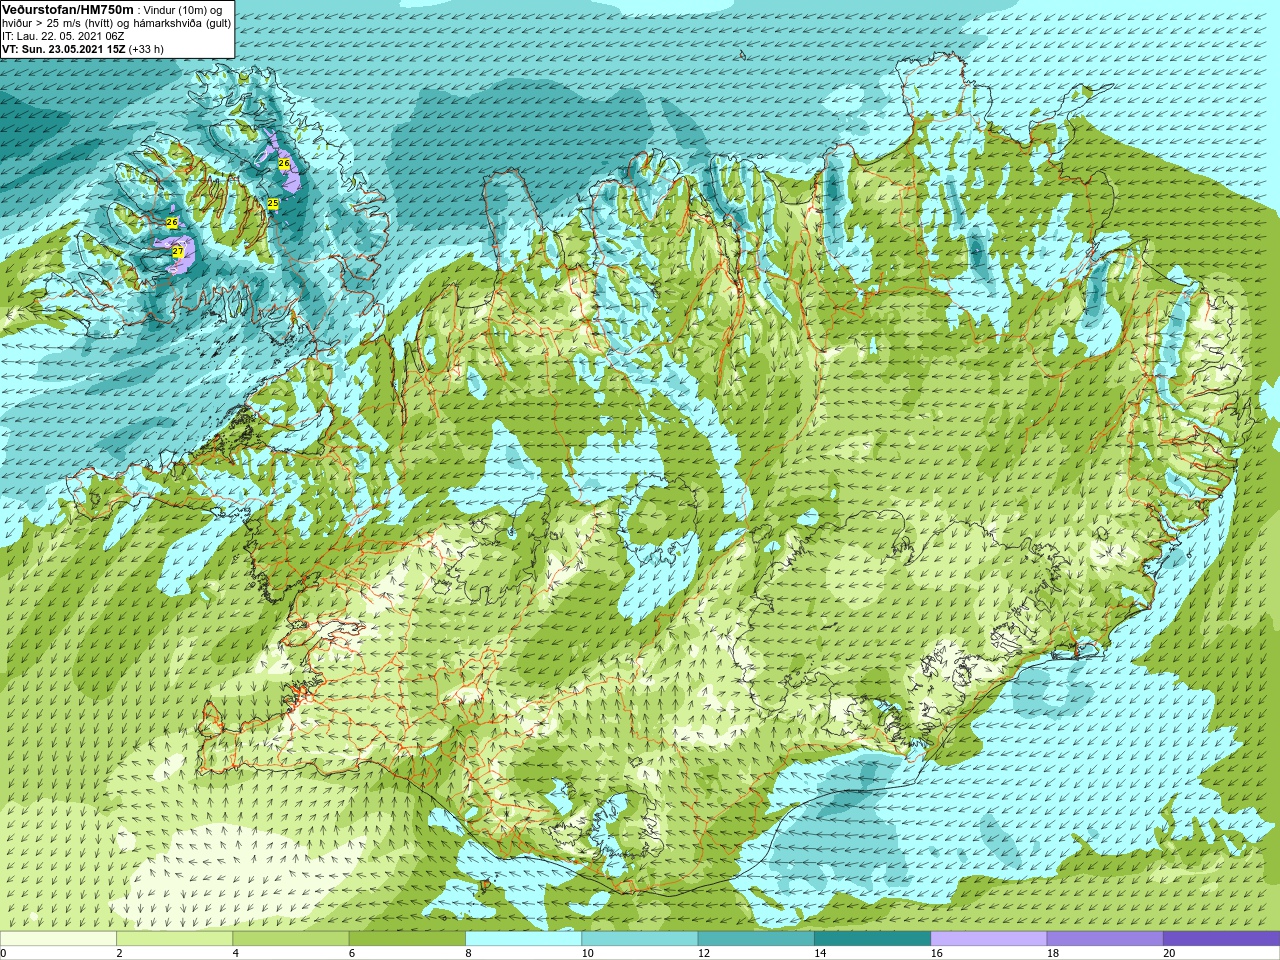This screenshot has width=1280, height=960.
Task: Click the 'IT: Lau. 22. 05. 2021 06Z' line
Action: [63, 36]
